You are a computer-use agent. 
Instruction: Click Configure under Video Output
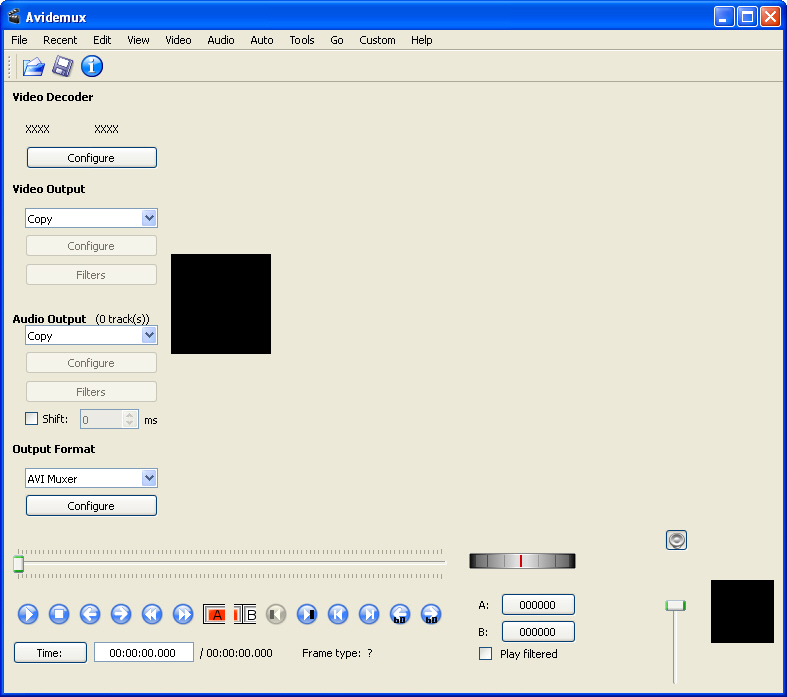[x=91, y=246]
